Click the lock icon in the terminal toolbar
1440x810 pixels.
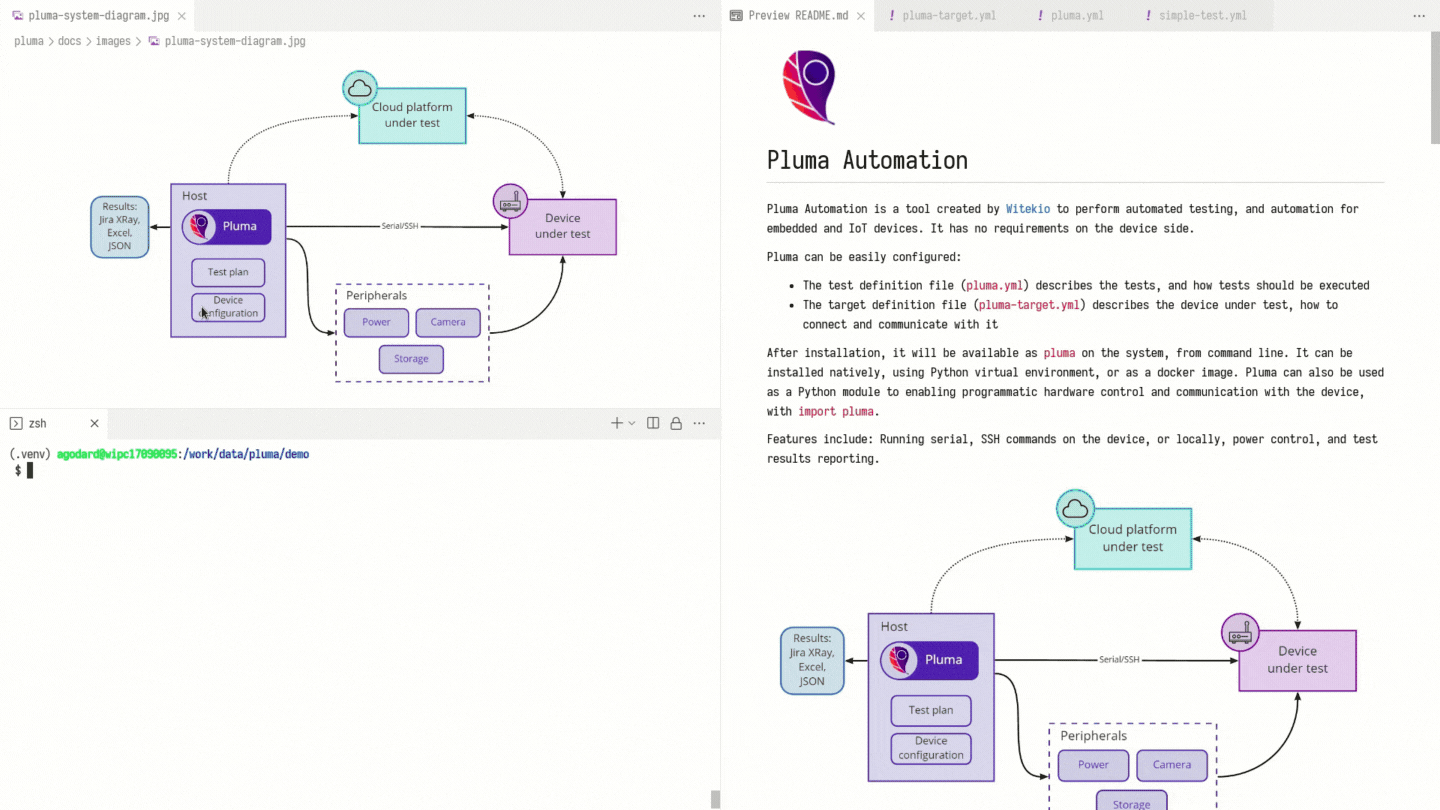point(676,423)
